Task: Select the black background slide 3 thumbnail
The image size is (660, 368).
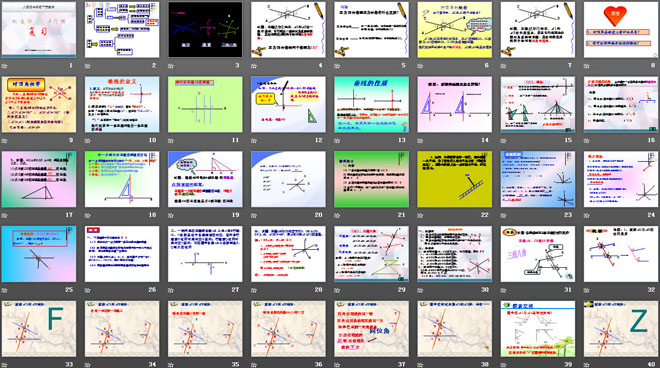Action: (x=205, y=29)
